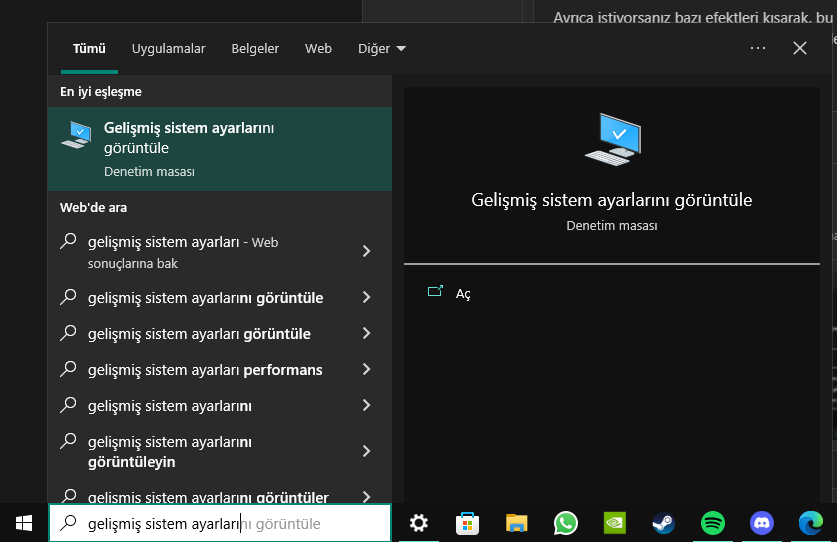Select the Web tab
The image size is (837, 542).
click(318, 49)
